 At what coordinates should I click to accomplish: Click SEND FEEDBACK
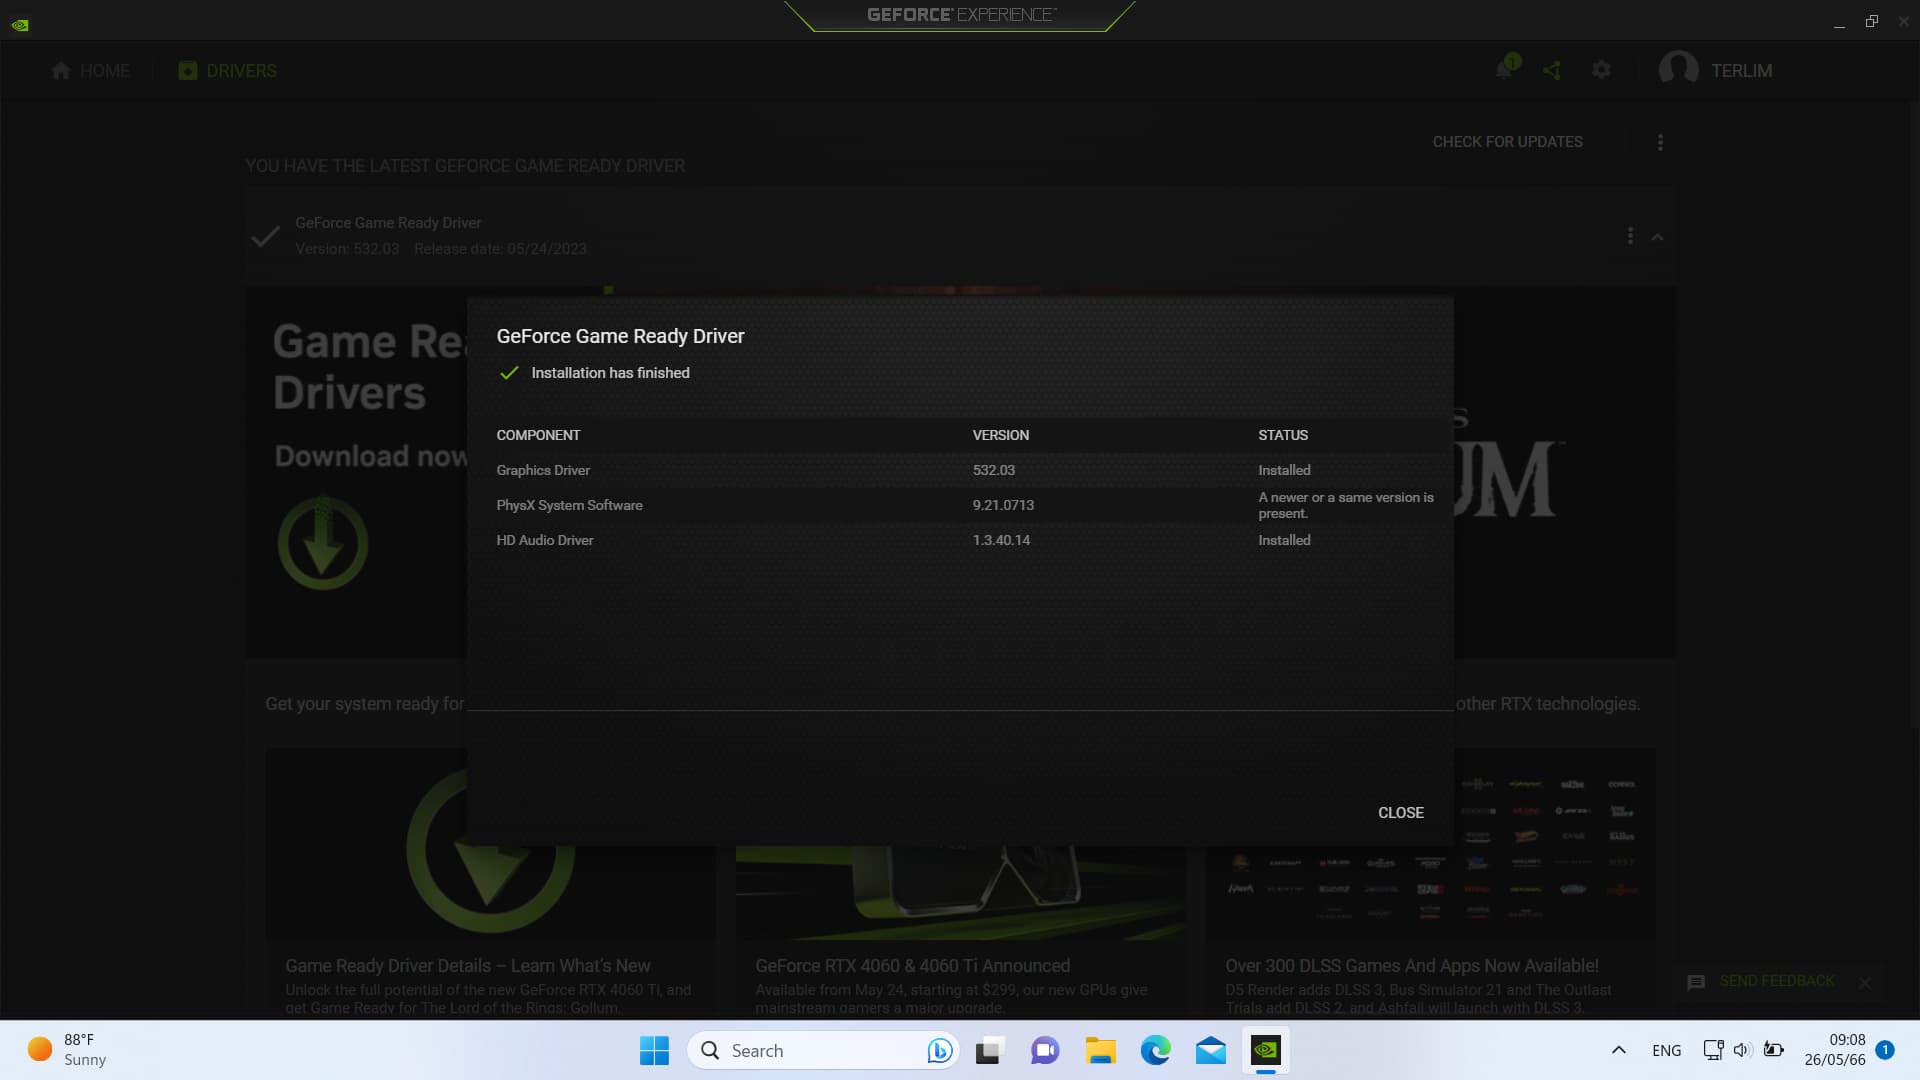[1776, 981]
